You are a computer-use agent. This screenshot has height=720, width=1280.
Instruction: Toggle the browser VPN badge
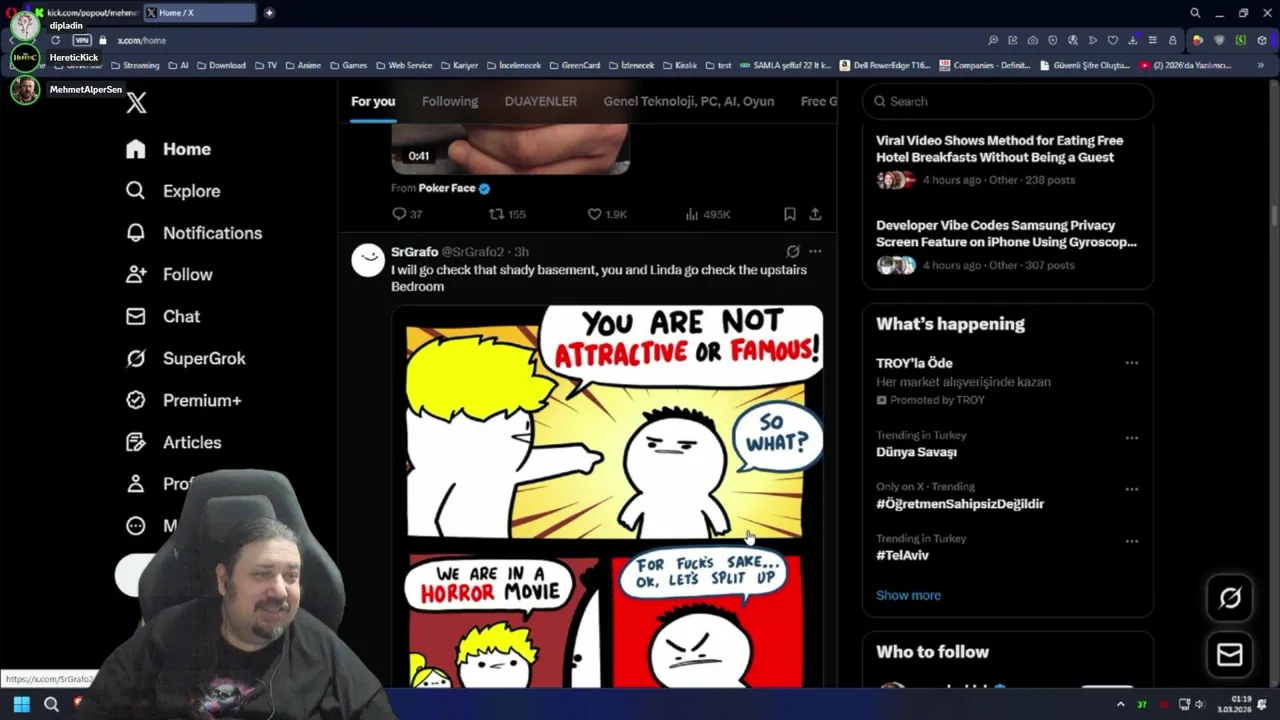point(82,40)
